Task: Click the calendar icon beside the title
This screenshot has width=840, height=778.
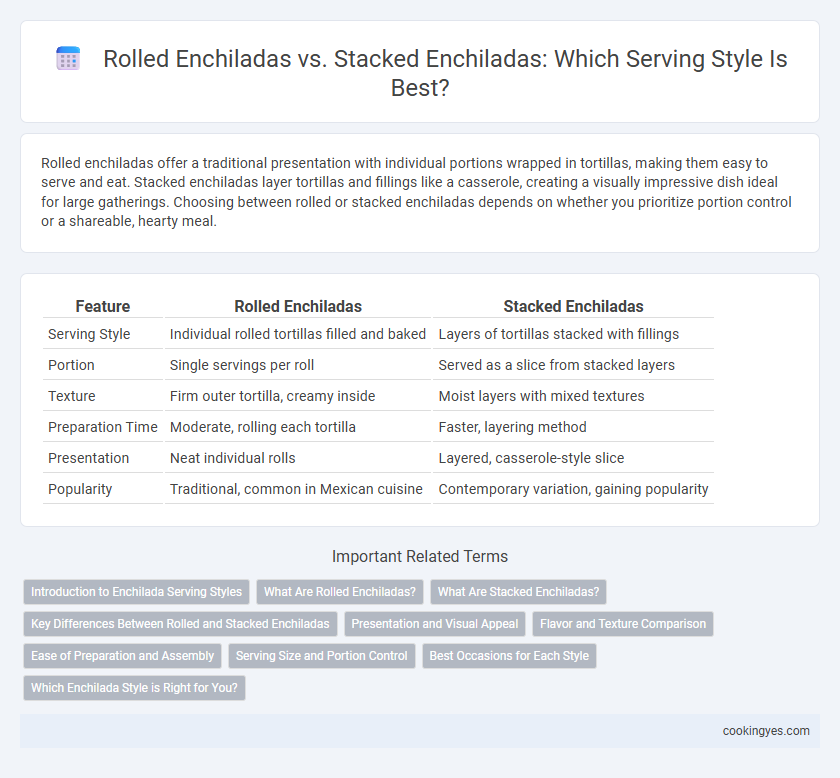Action: click(68, 58)
